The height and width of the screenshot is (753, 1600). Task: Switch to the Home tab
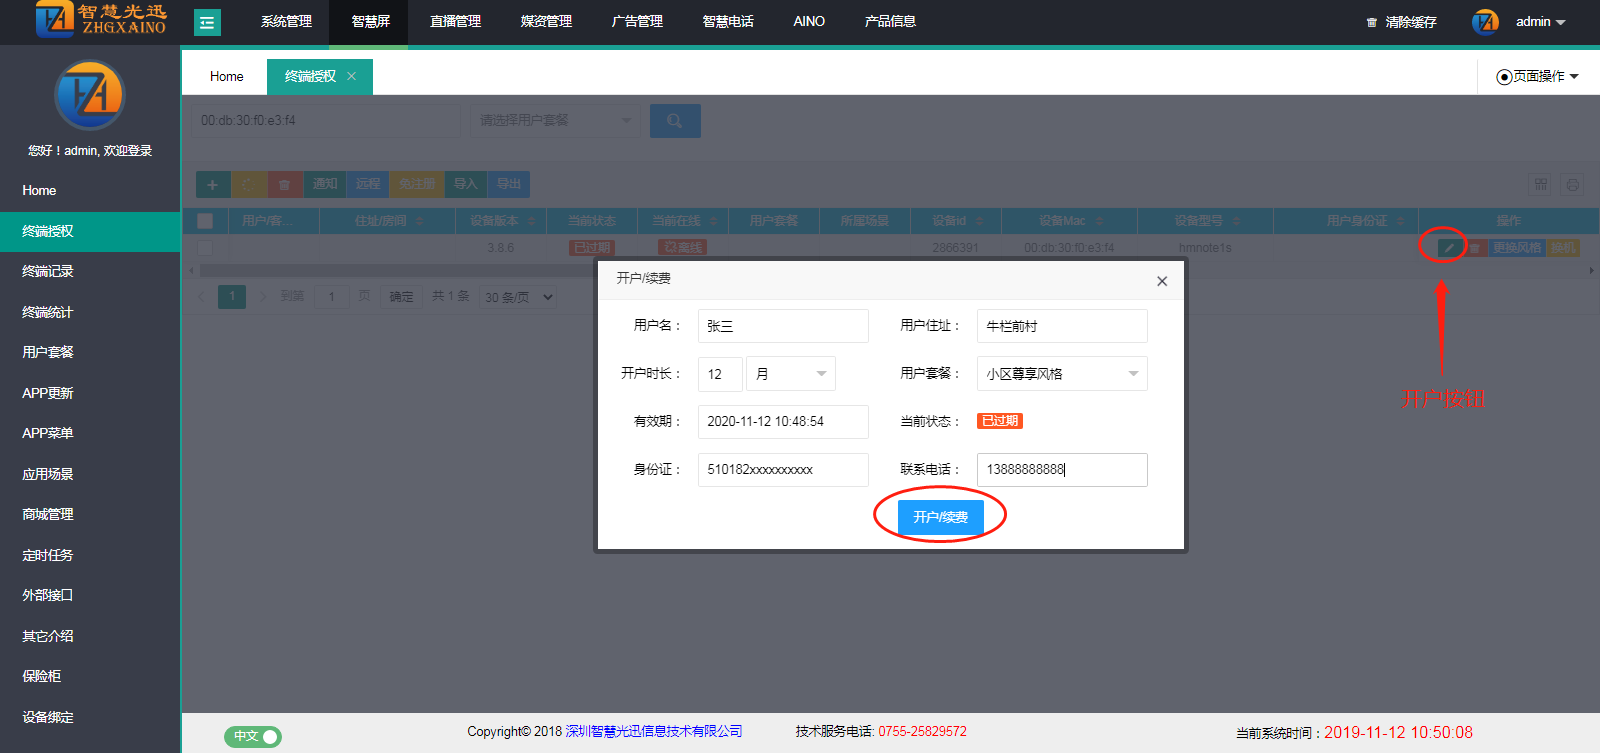pos(226,76)
